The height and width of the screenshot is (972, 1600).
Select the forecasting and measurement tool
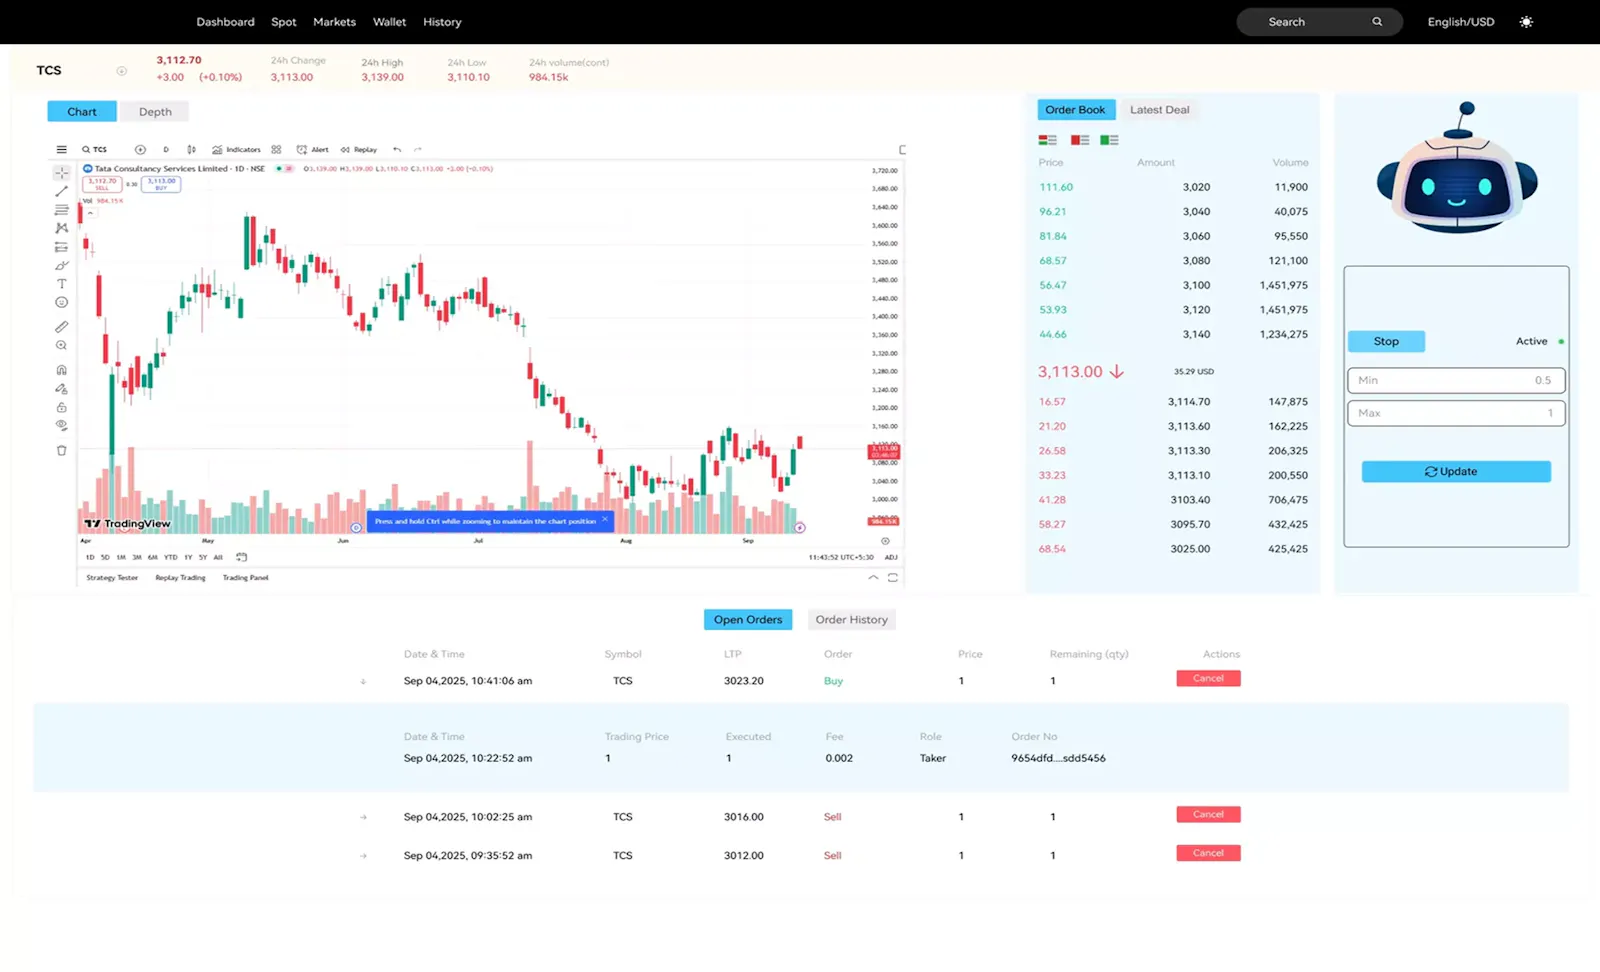[x=61, y=247]
